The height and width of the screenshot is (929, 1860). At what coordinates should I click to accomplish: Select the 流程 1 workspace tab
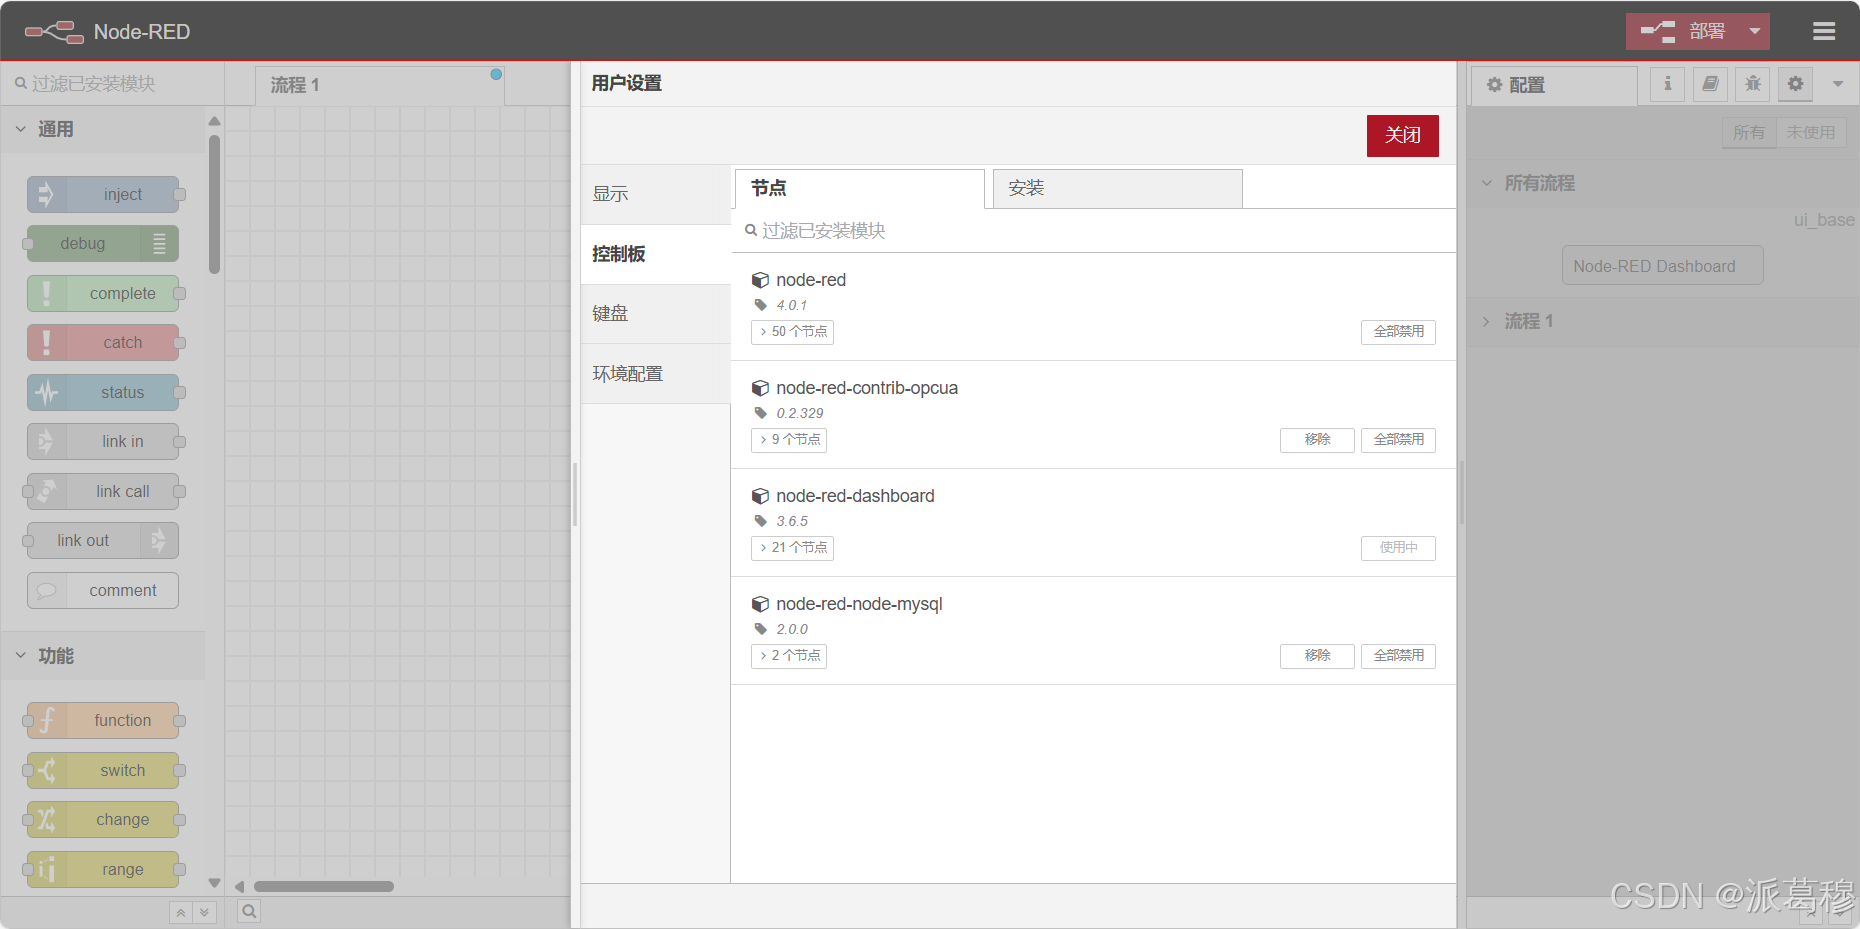point(380,85)
